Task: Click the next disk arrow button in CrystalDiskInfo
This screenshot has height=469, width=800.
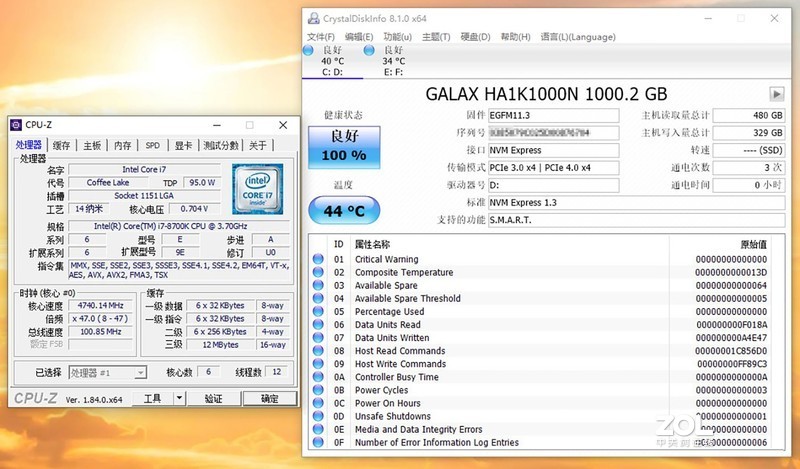Action: tap(777, 94)
